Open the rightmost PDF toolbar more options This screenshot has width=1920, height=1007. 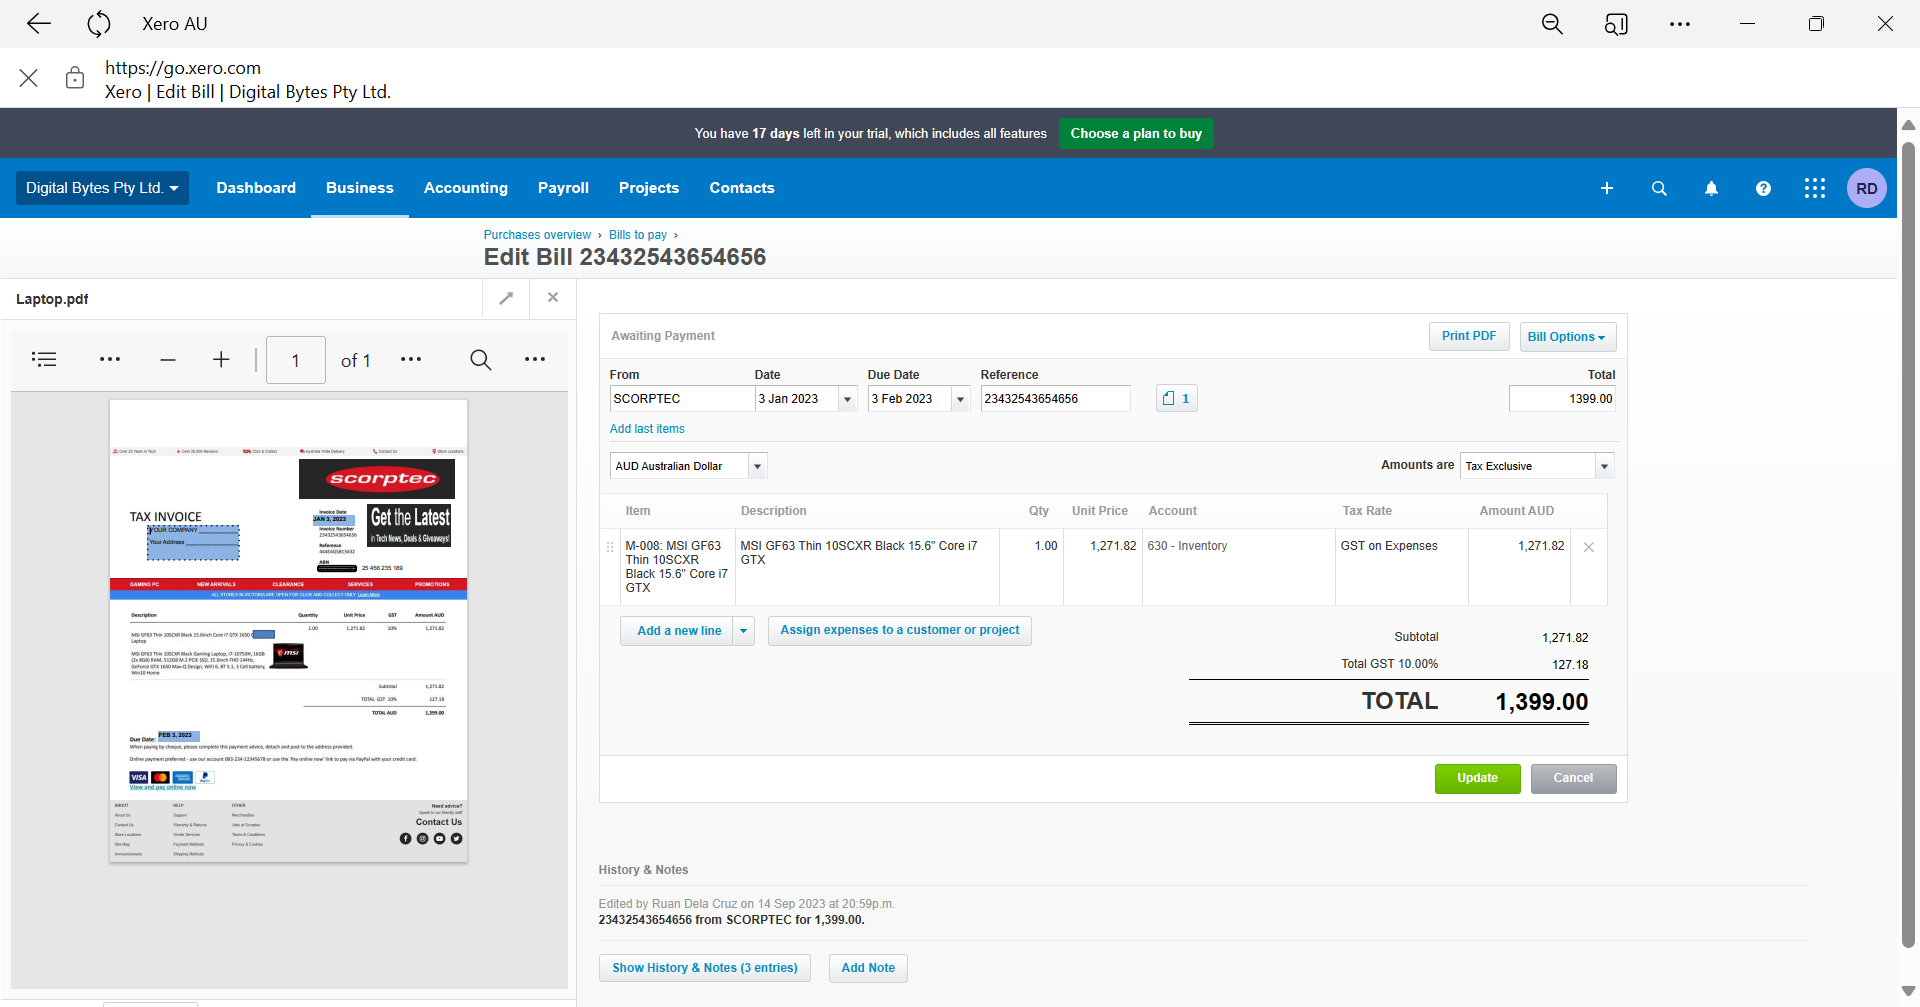click(x=535, y=360)
